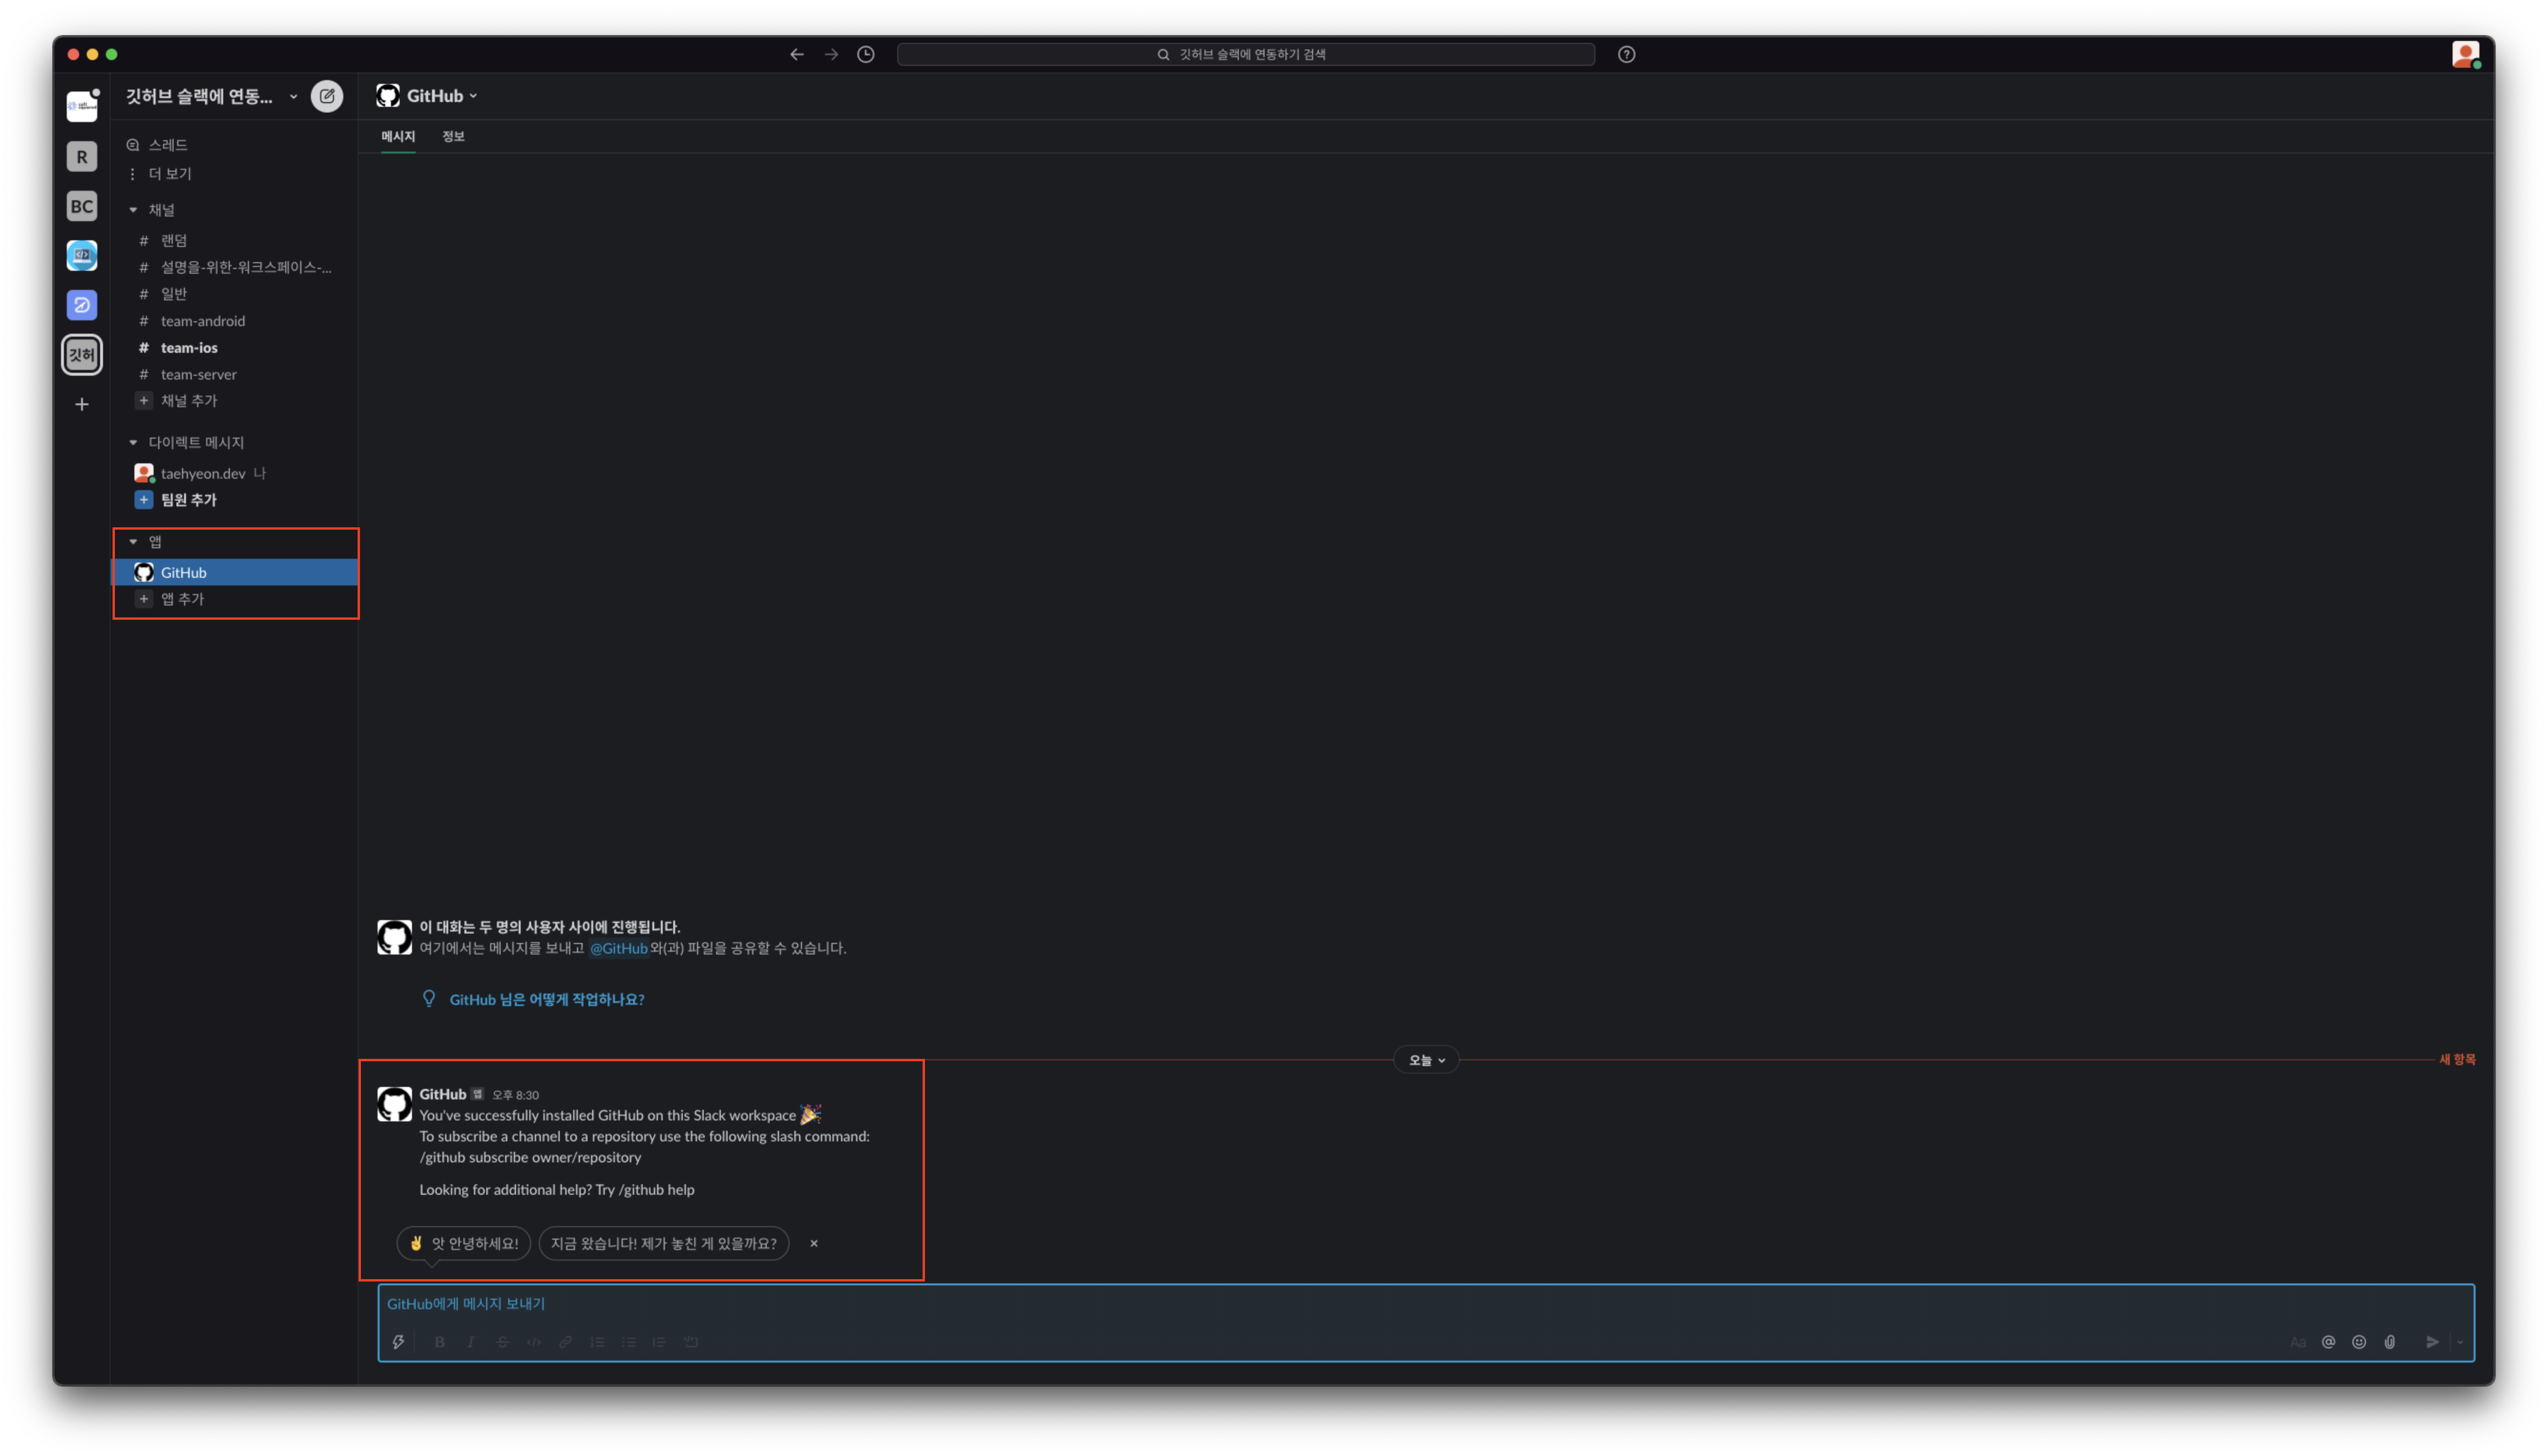This screenshot has width=2548, height=1456.
Task: Open GitHub 님은 어떻게 작업하나요? link
Action: coord(546,999)
